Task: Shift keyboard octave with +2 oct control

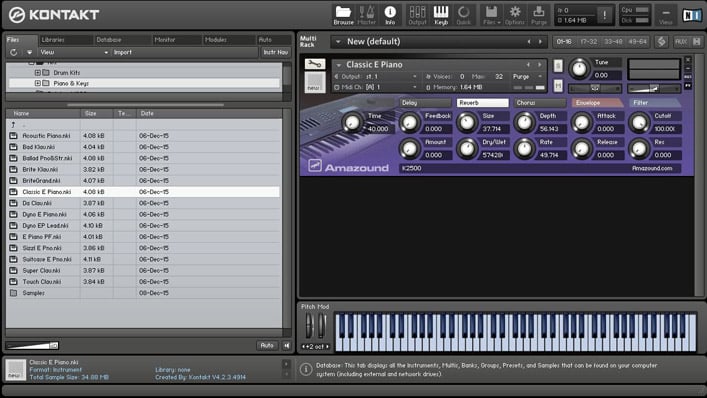Action: coord(316,347)
